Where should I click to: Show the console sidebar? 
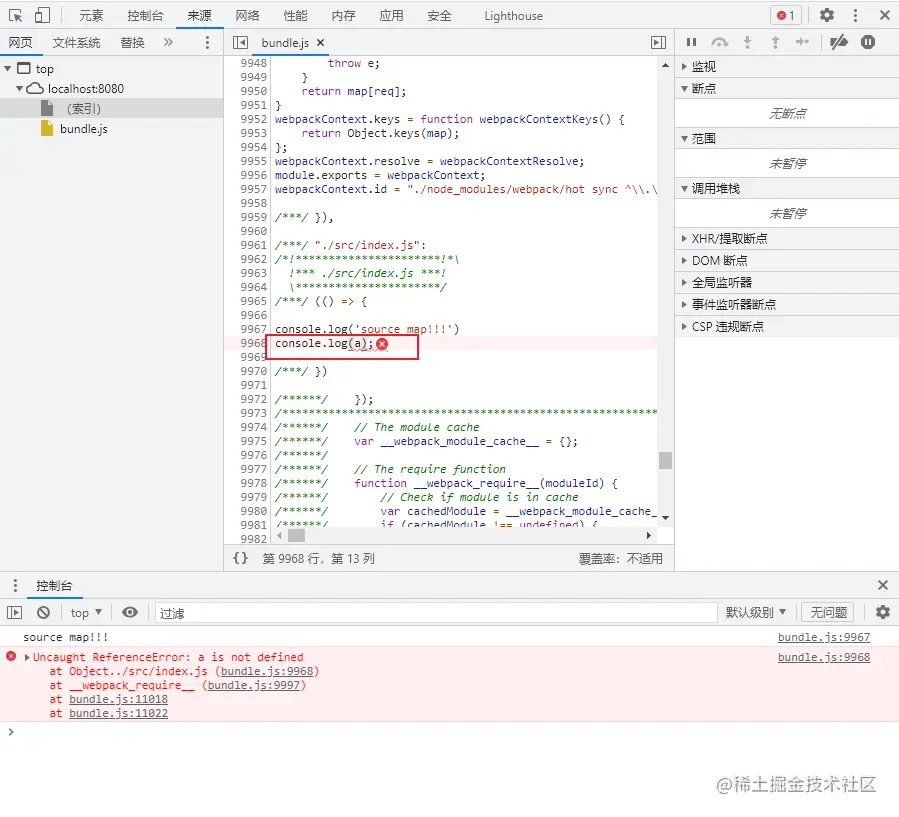tap(14, 613)
